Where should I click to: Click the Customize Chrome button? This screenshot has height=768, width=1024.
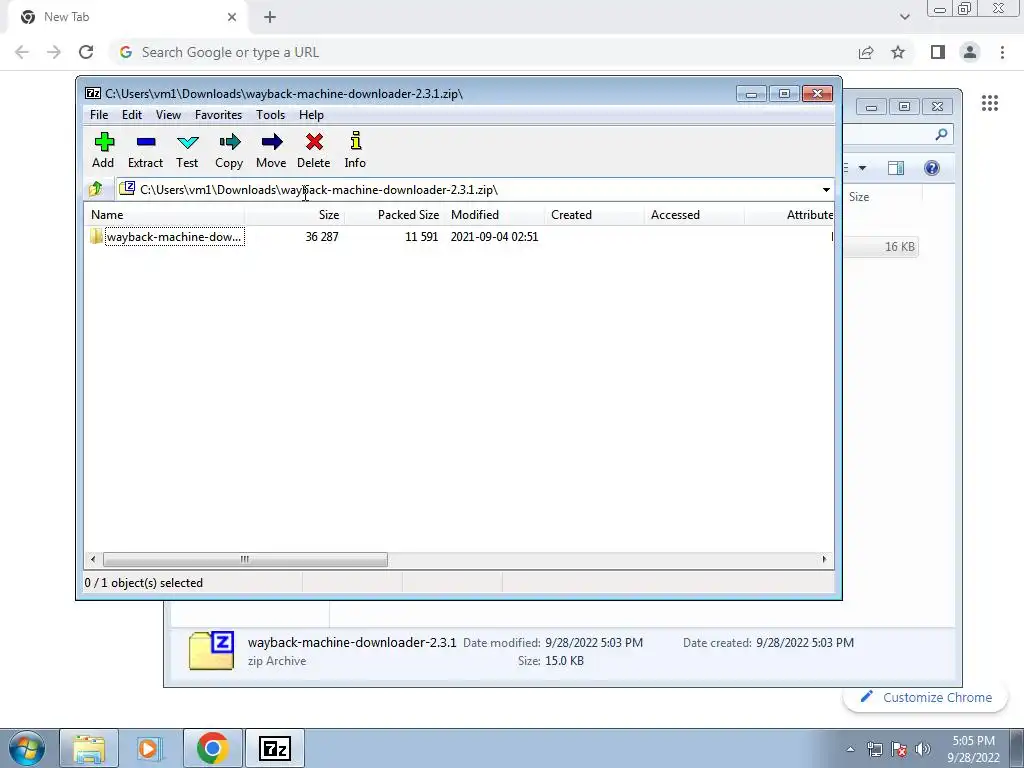[x=926, y=697]
